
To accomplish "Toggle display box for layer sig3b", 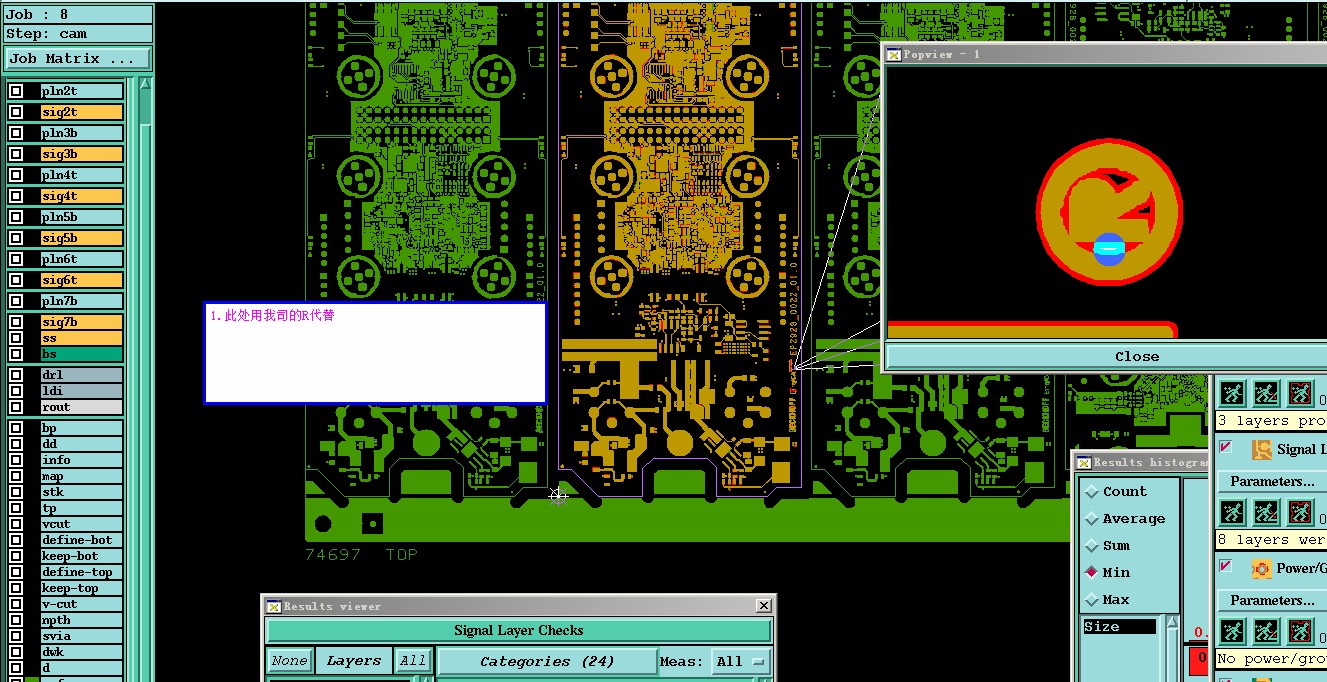I will [x=16, y=154].
